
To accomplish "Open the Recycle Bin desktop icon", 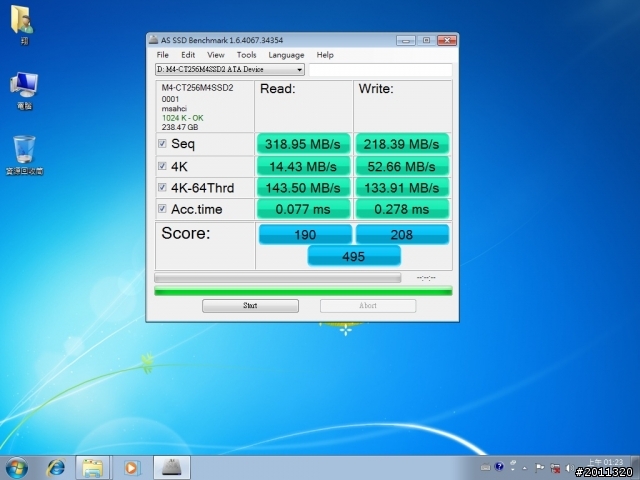I will 24,155.
